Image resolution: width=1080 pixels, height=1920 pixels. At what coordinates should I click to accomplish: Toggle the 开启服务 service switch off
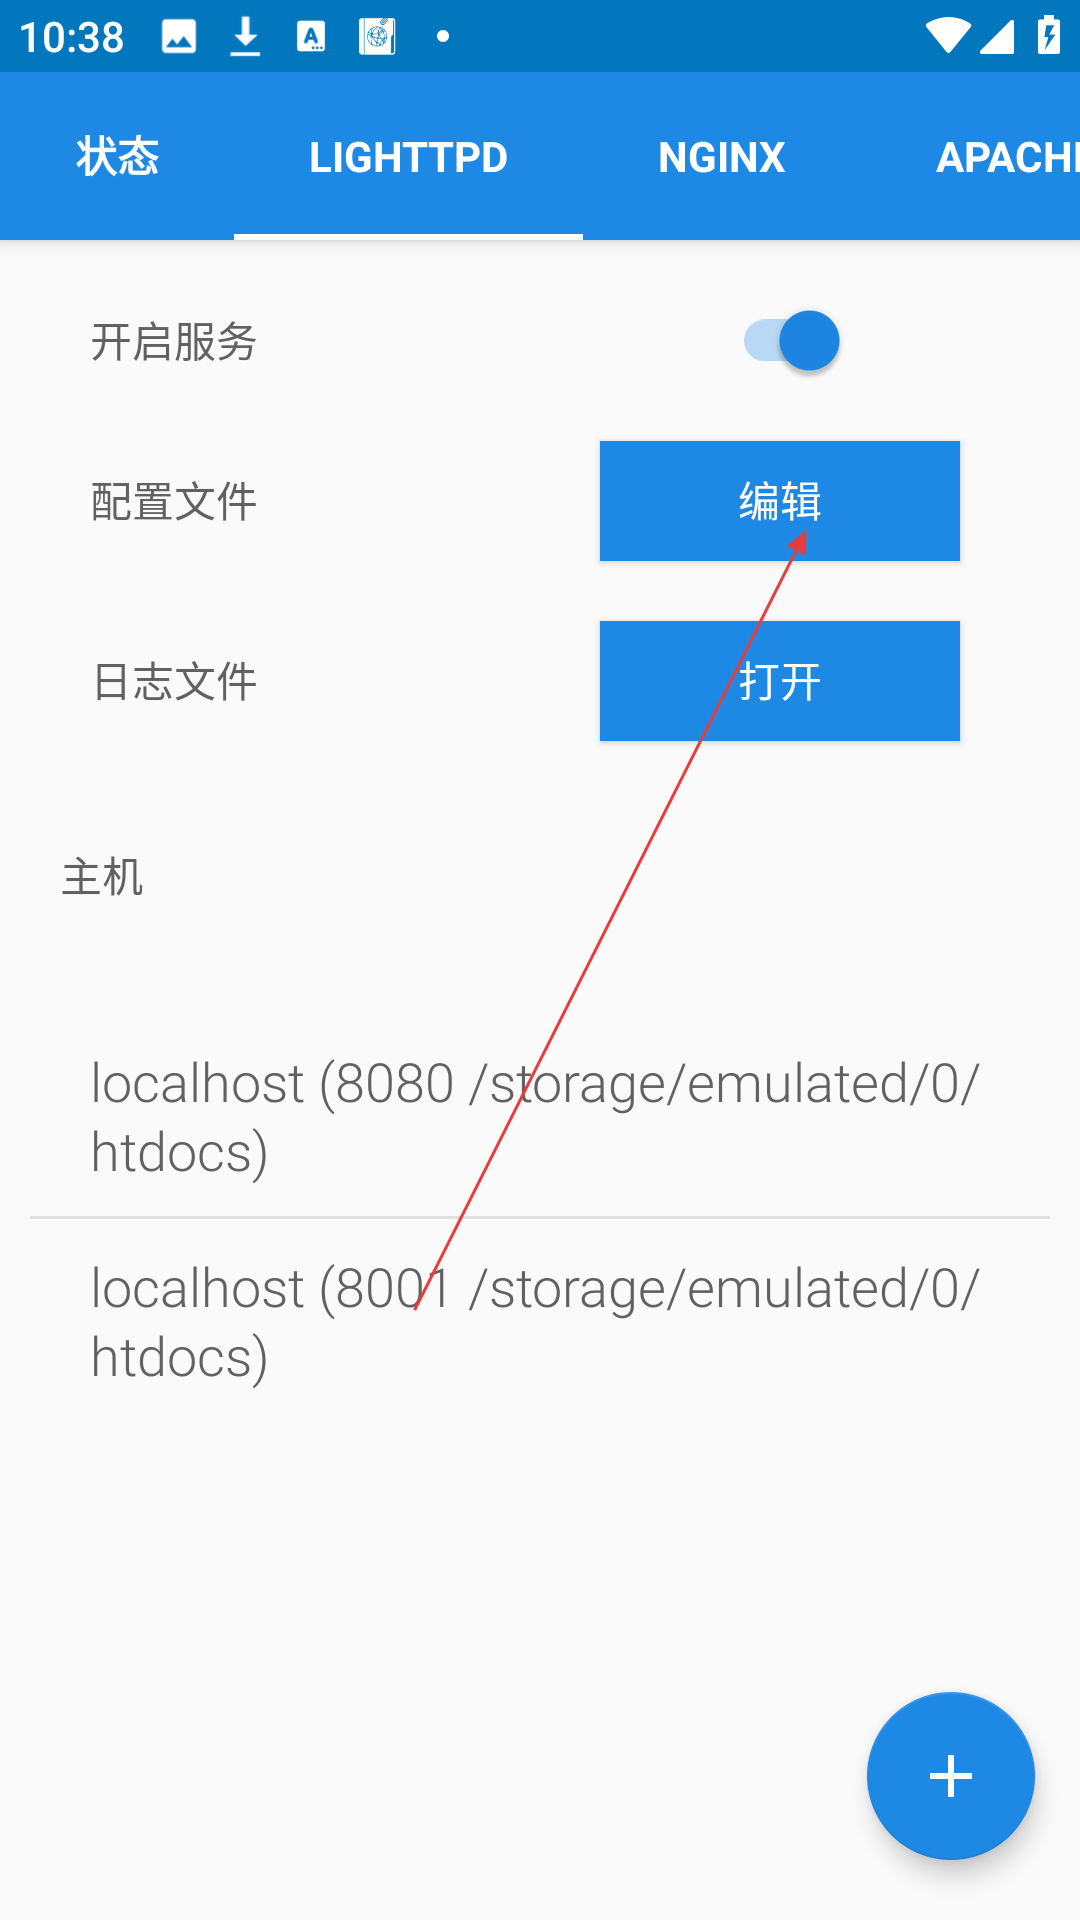coord(791,341)
